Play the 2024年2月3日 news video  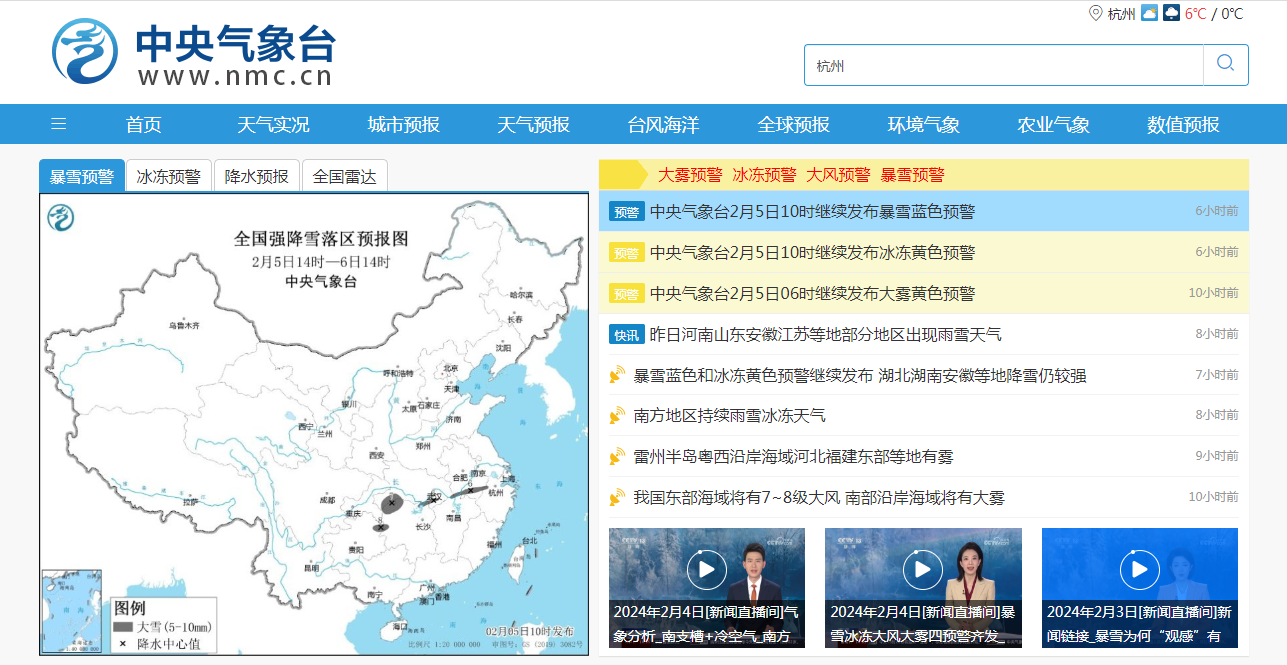tap(1139, 570)
